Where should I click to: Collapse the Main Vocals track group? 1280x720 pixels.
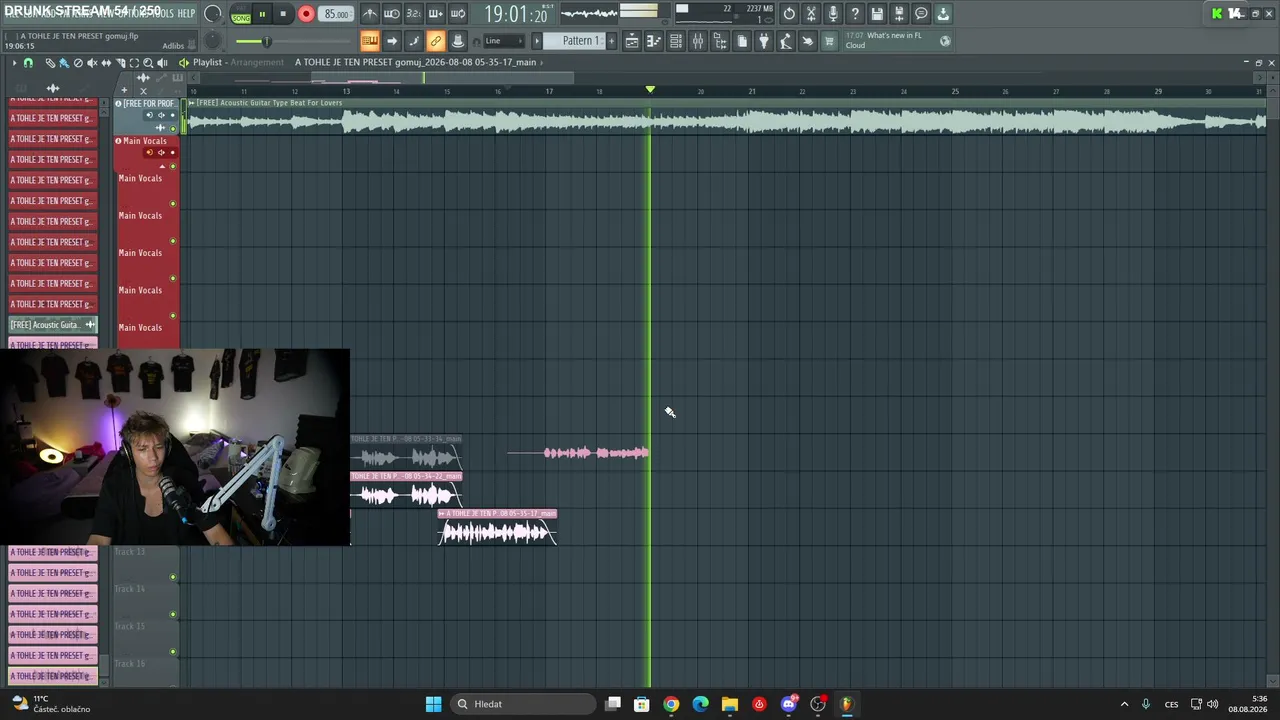(x=163, y=166)
